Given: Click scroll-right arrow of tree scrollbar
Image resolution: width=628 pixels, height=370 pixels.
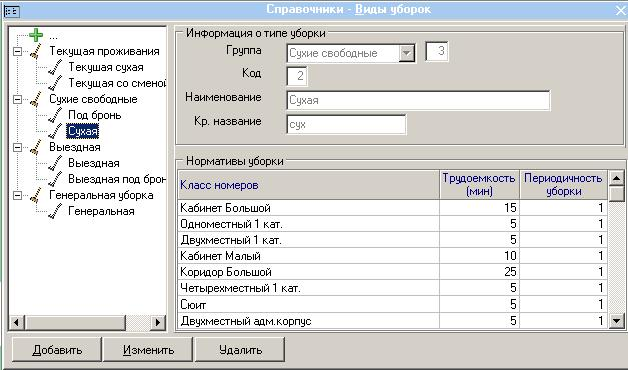Looking at the screenshot, I should click(158, 322).
